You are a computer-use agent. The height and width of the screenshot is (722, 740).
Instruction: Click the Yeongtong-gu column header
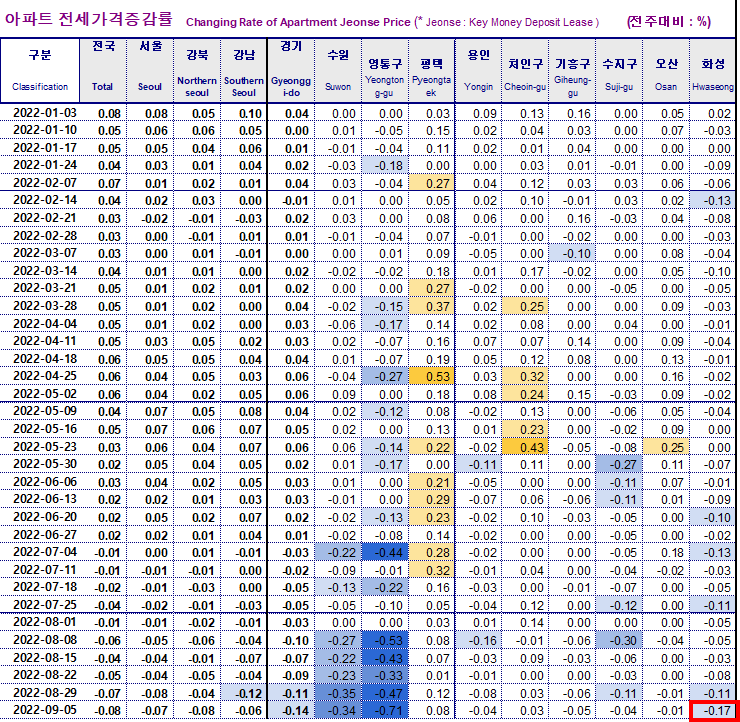pyautogui.click(x=385, y=70)
